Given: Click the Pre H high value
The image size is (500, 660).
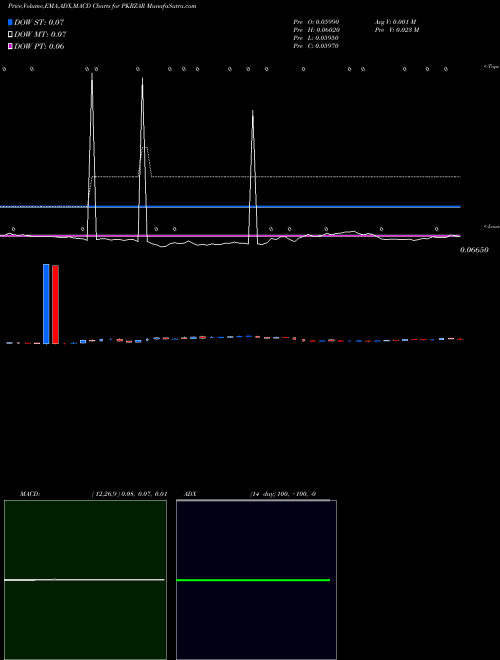Looking at the screenshot, I should tap(316, 30).
